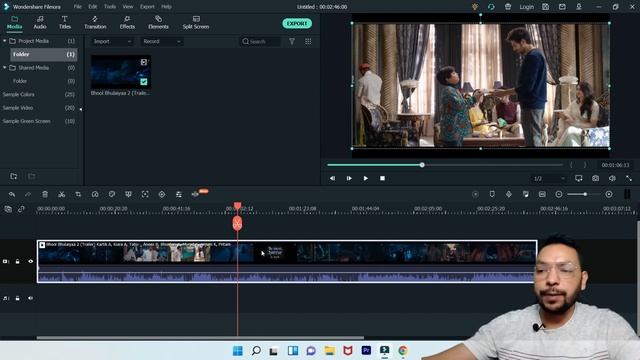Collapse the Shared Media tree
This screenshot has width=640, height=360.
coord(4,67)
